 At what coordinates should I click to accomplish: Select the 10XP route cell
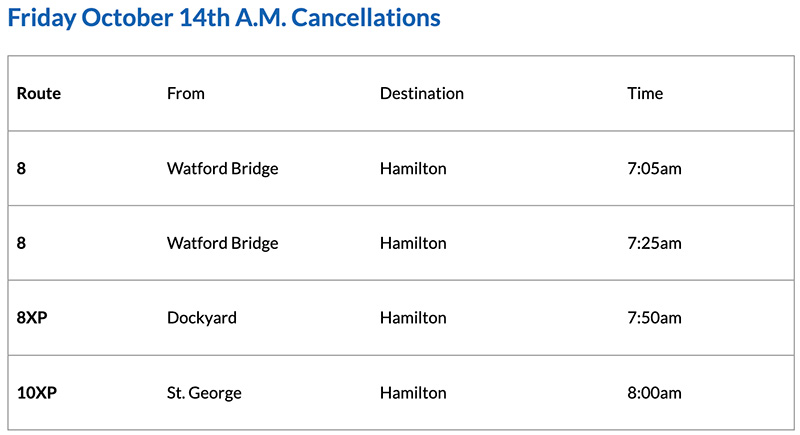click(x=38, y=393)
